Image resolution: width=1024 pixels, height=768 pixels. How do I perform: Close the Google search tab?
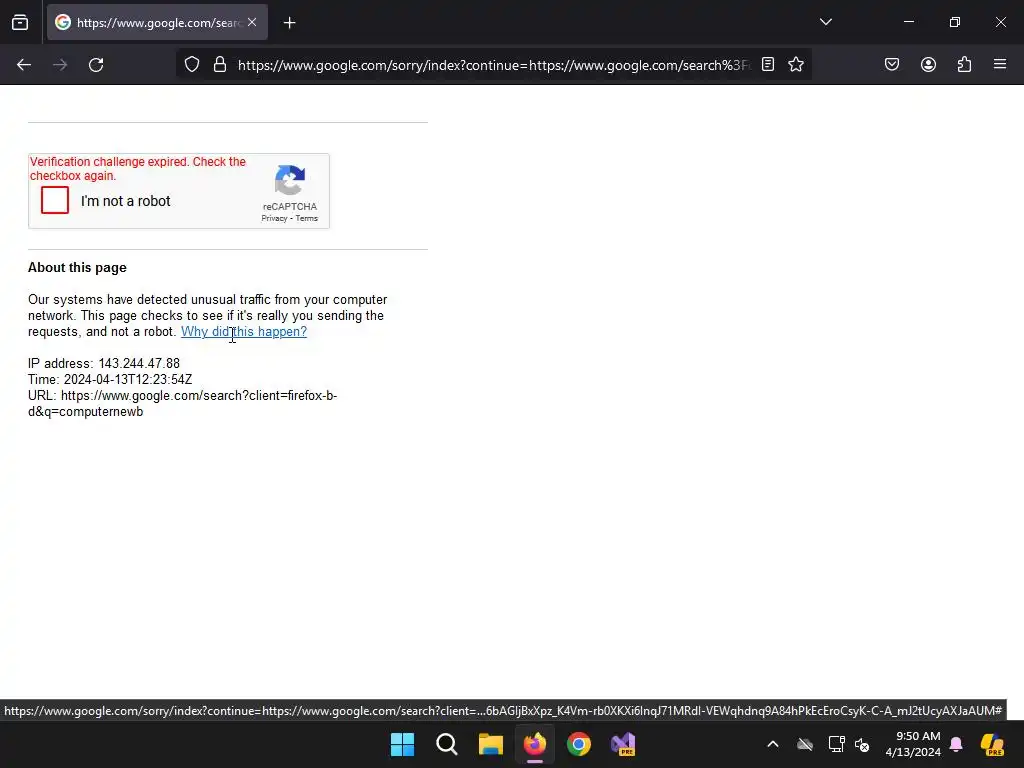tap(252, 22)
